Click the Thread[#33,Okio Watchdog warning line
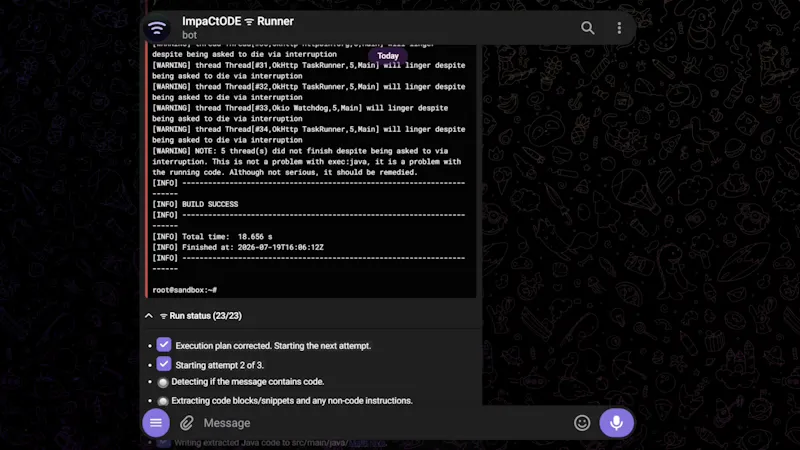 point(300,113)
